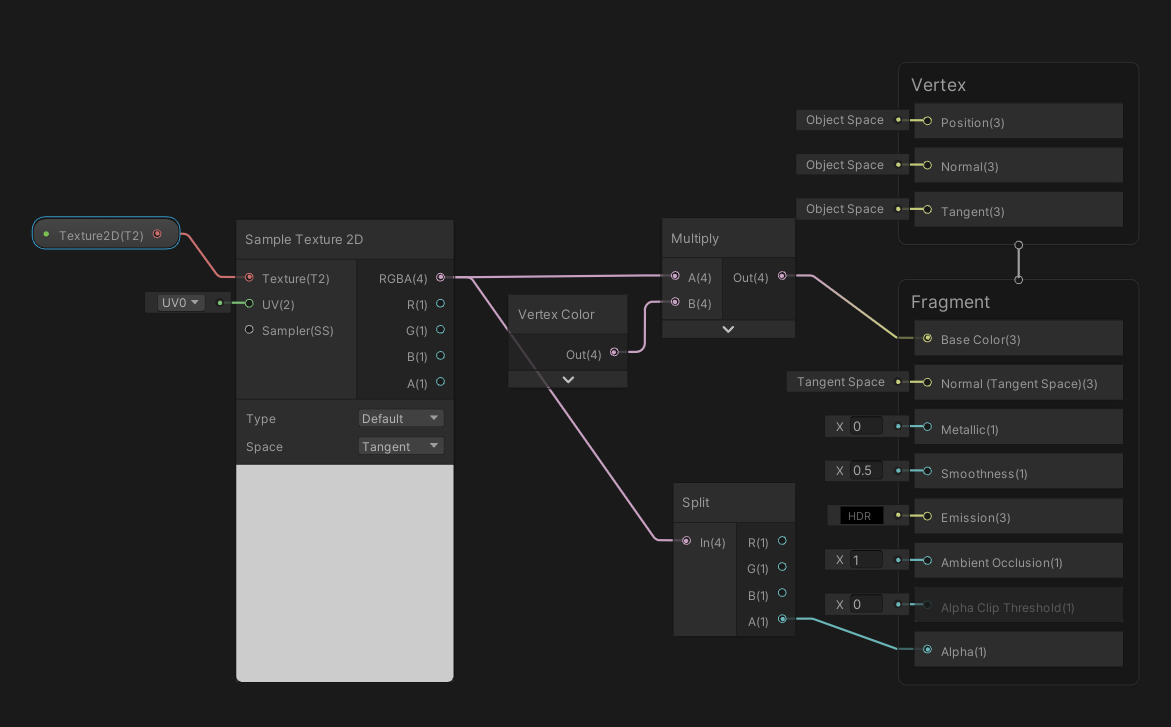
Task: Click the Normal(3) port in Vertex
Action: click(x=927, y=166)
